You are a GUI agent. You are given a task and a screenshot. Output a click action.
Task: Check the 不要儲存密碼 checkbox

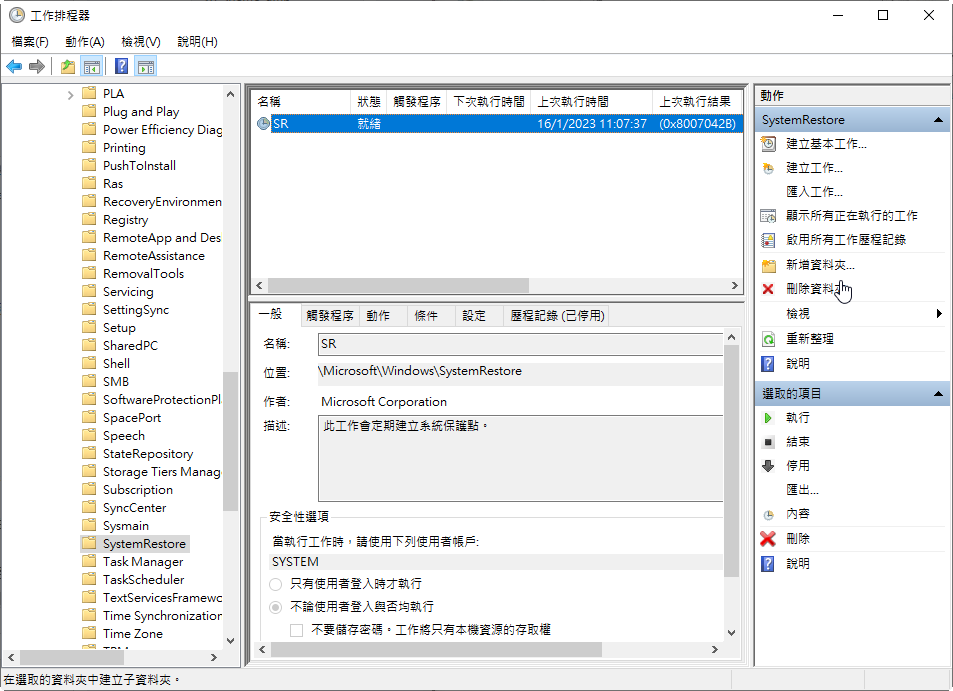pos(297,630)
